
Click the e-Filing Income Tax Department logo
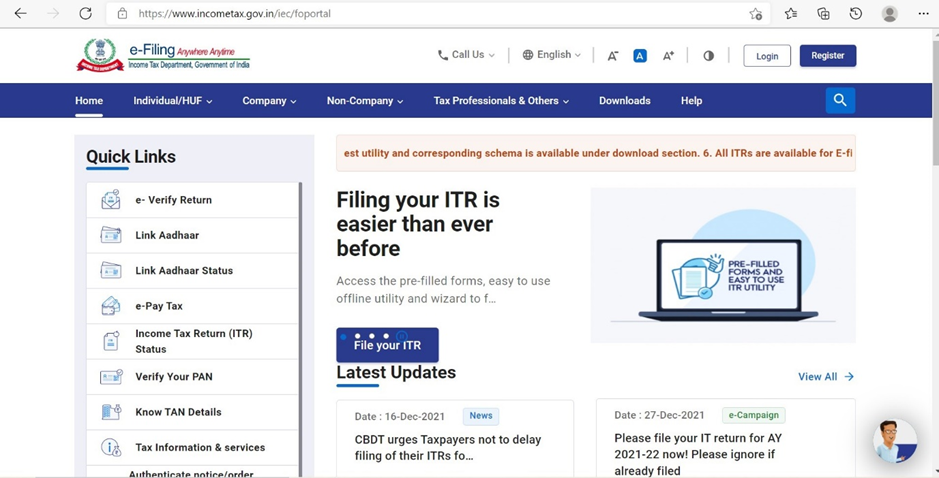163,55
